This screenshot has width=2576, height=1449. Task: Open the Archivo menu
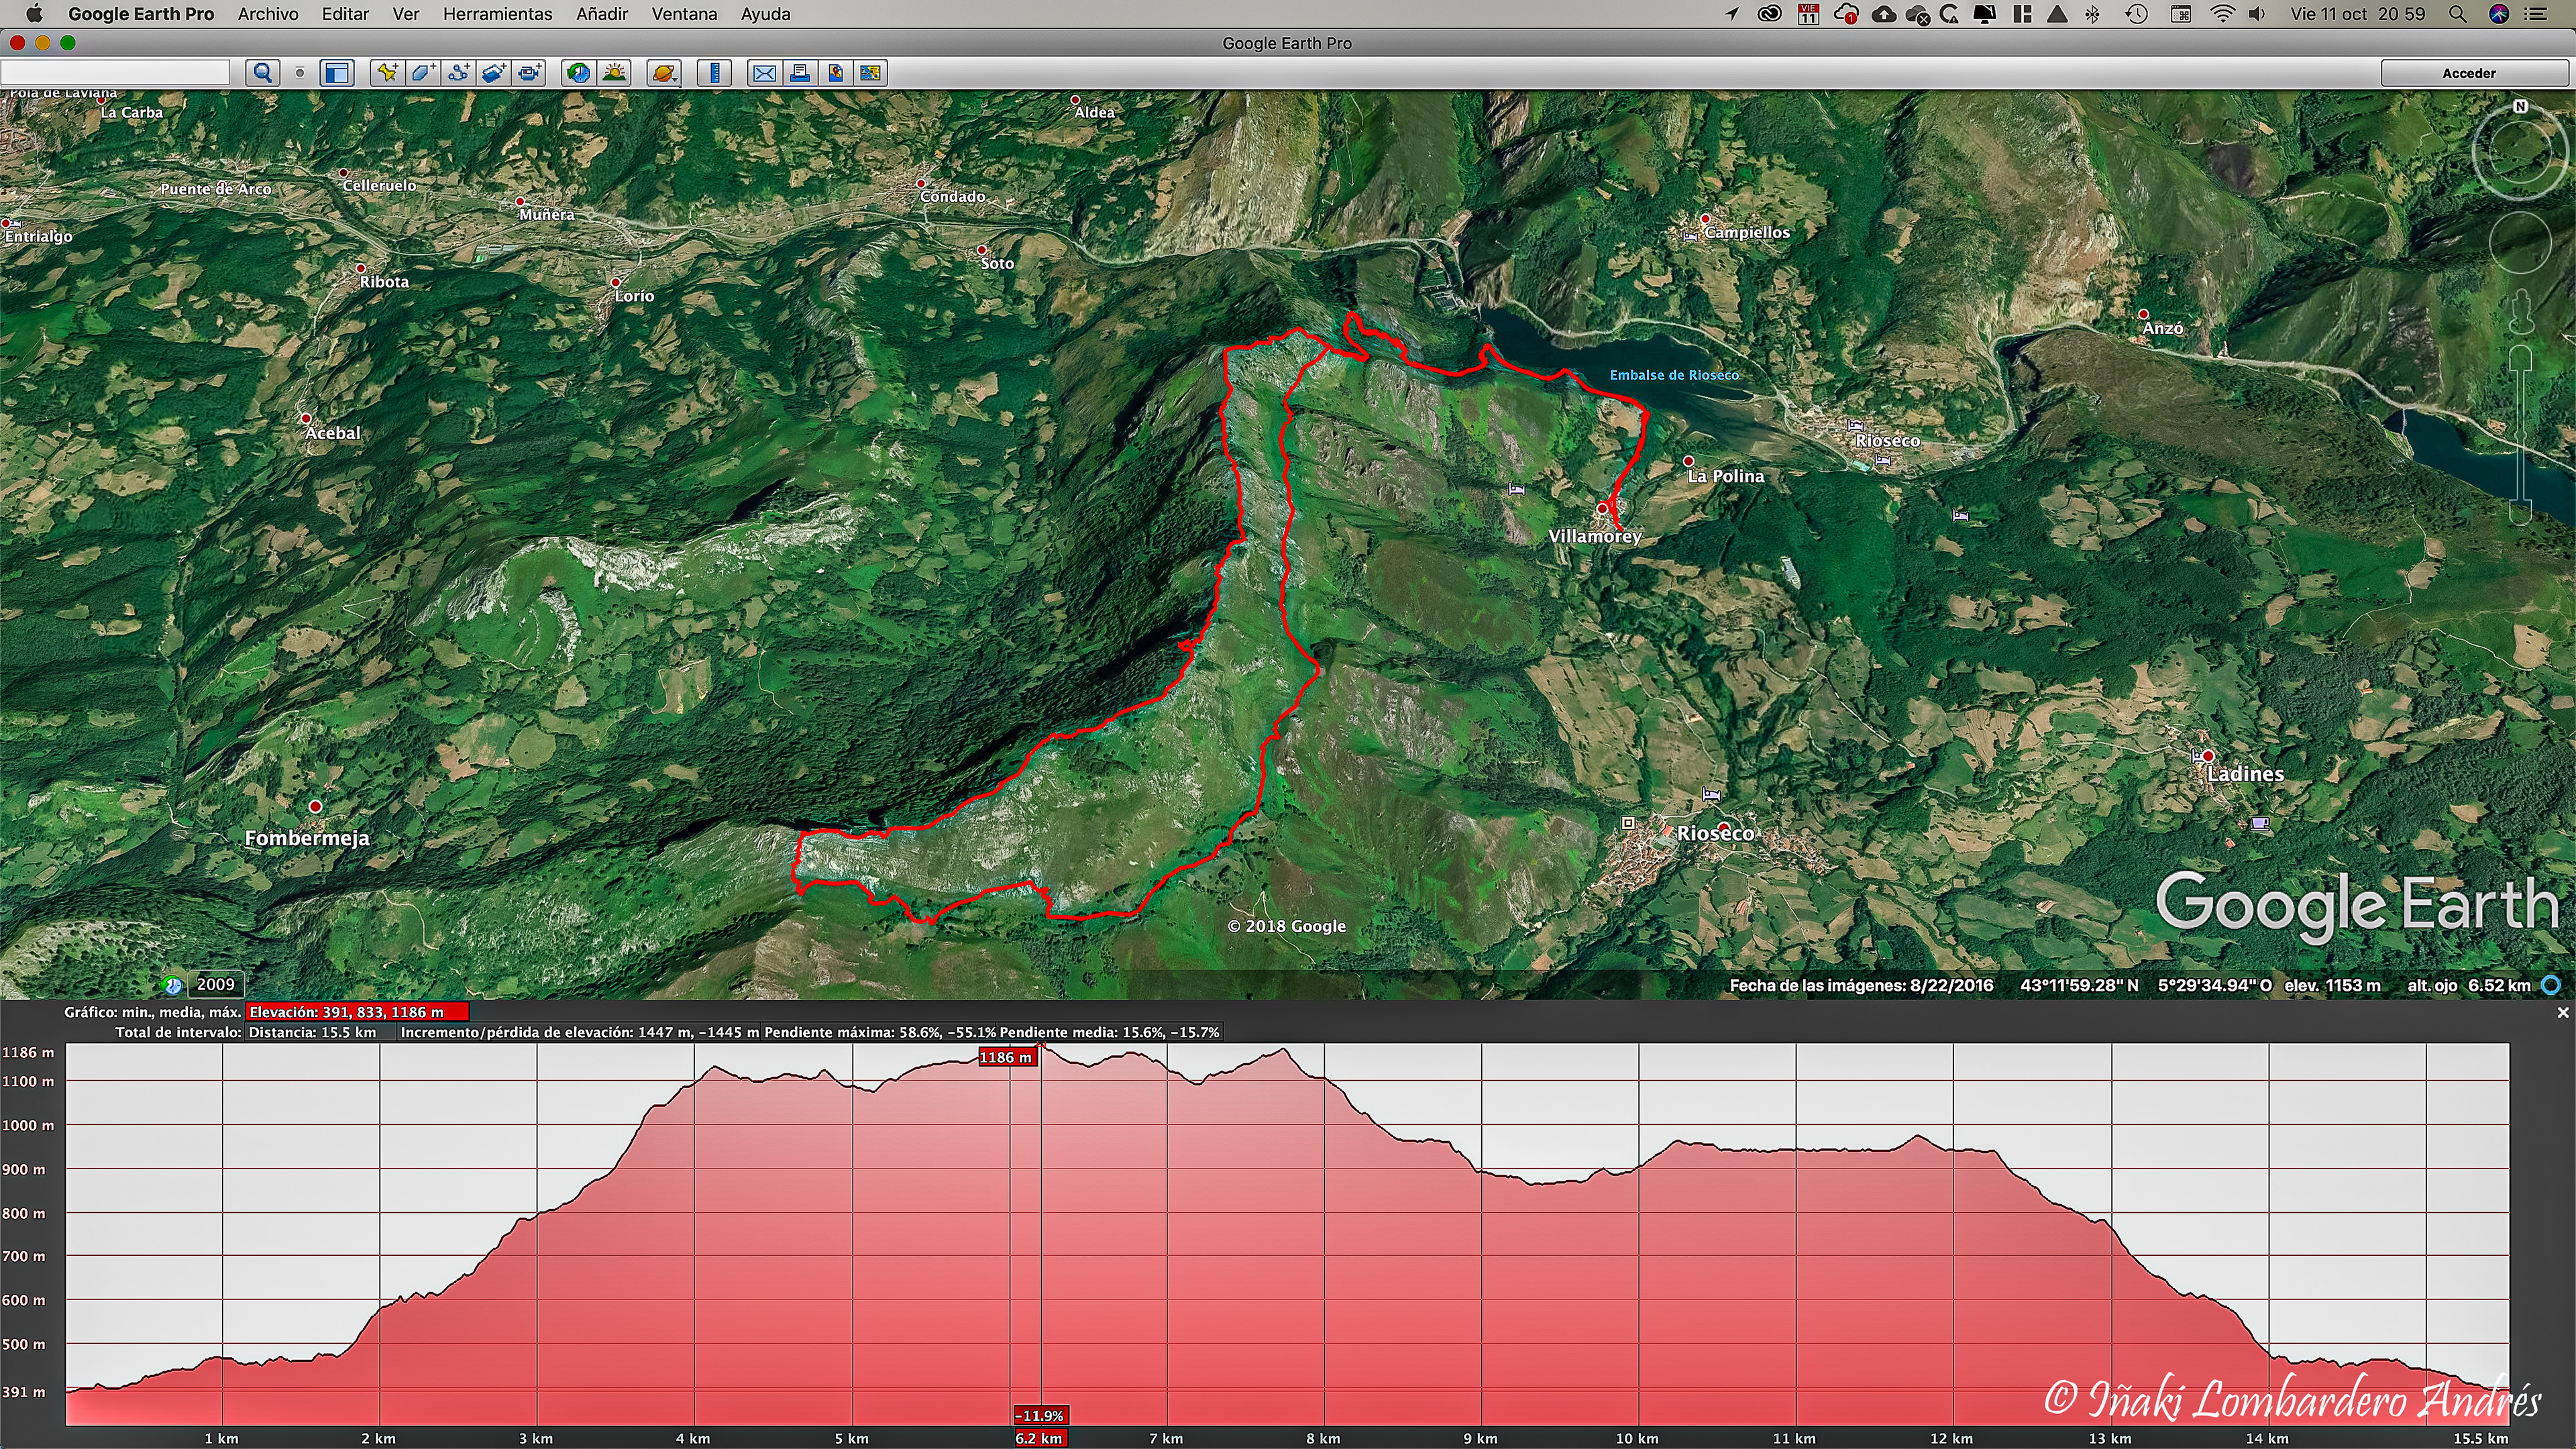[268, 14]
